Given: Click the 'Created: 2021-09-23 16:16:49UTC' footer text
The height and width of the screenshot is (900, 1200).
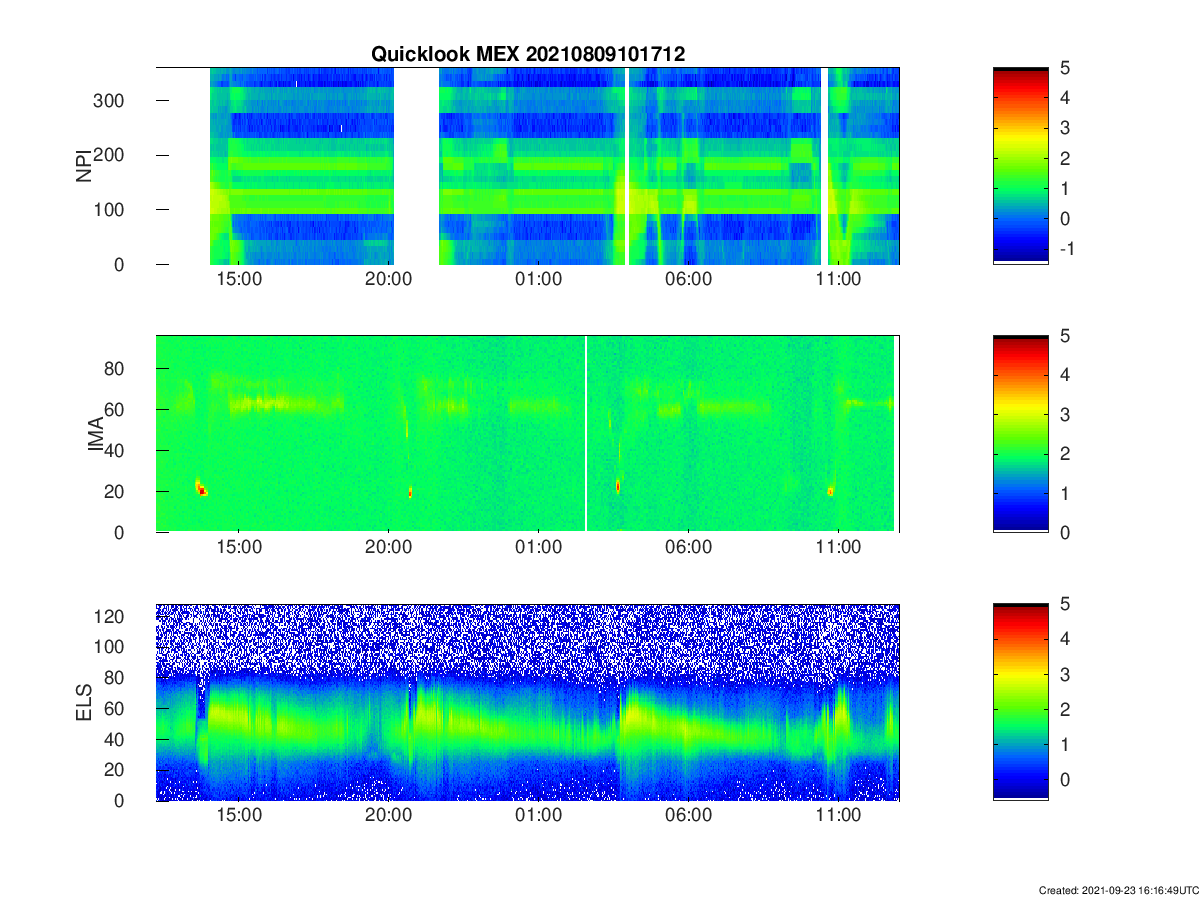Looking at the screenshot, I should (x=1119, y=890).
